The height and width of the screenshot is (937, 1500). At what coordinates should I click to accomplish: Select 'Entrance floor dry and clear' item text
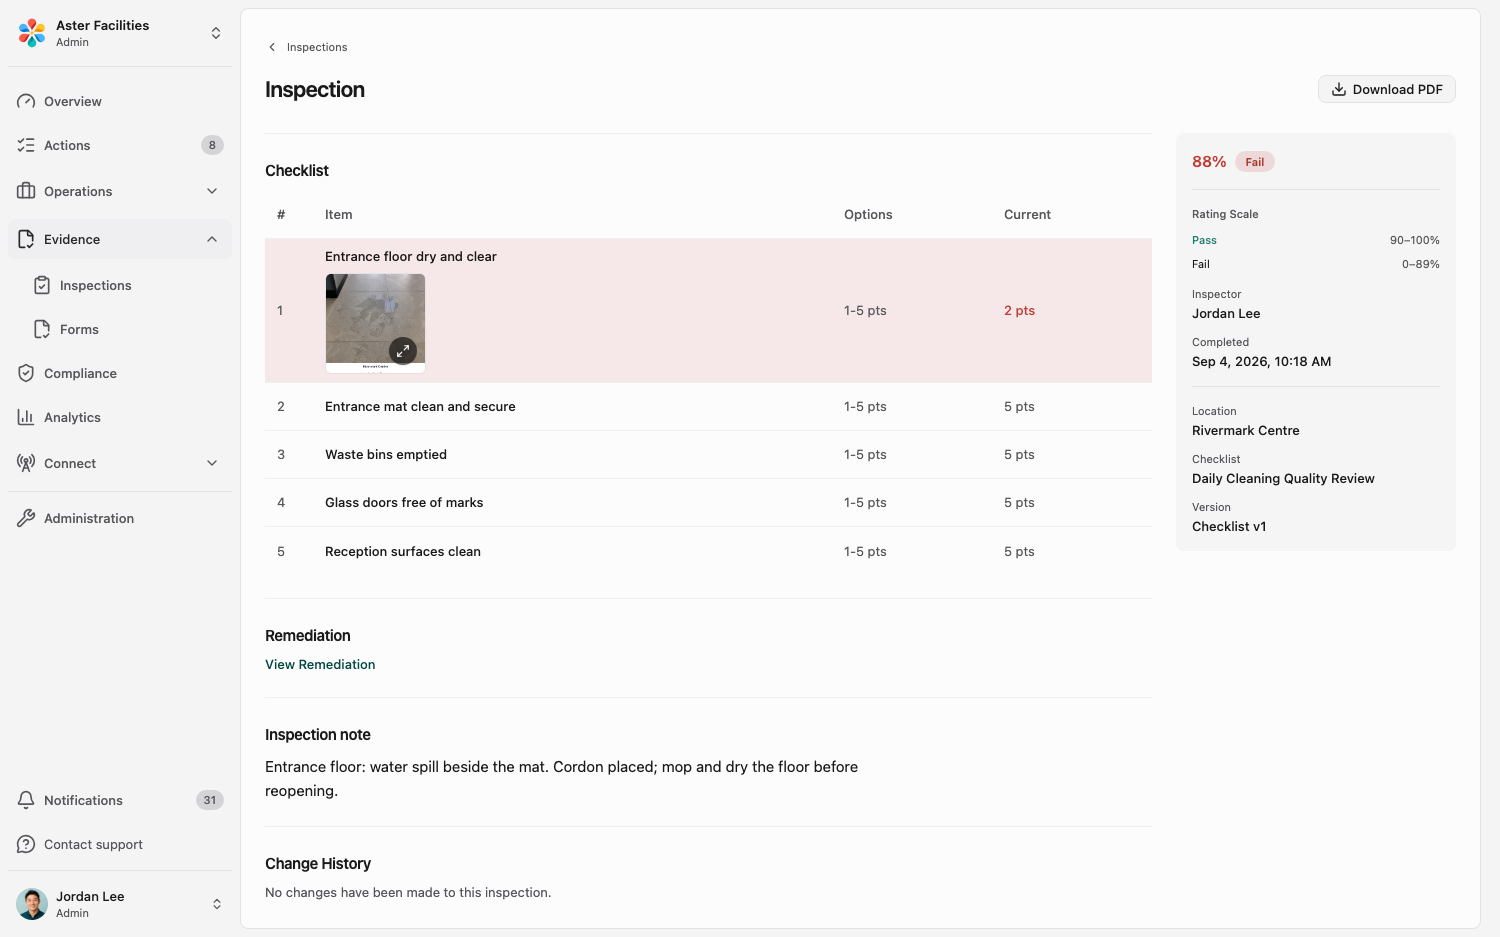(411, 256)
